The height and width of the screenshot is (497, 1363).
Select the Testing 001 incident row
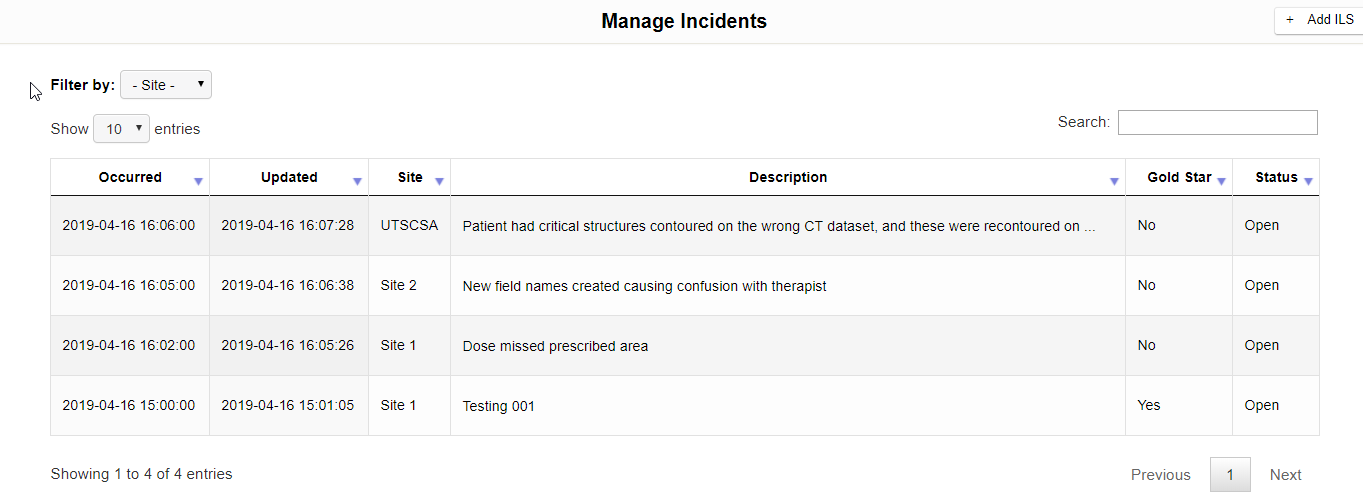click(498, 406)
